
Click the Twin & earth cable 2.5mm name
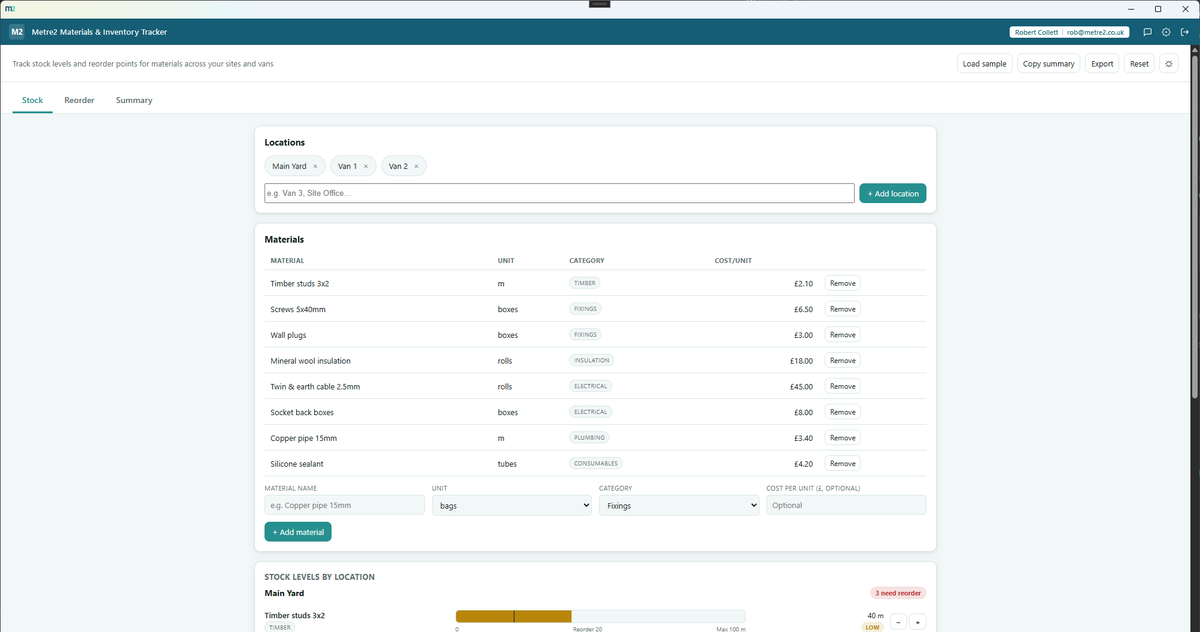pos(315,386)
